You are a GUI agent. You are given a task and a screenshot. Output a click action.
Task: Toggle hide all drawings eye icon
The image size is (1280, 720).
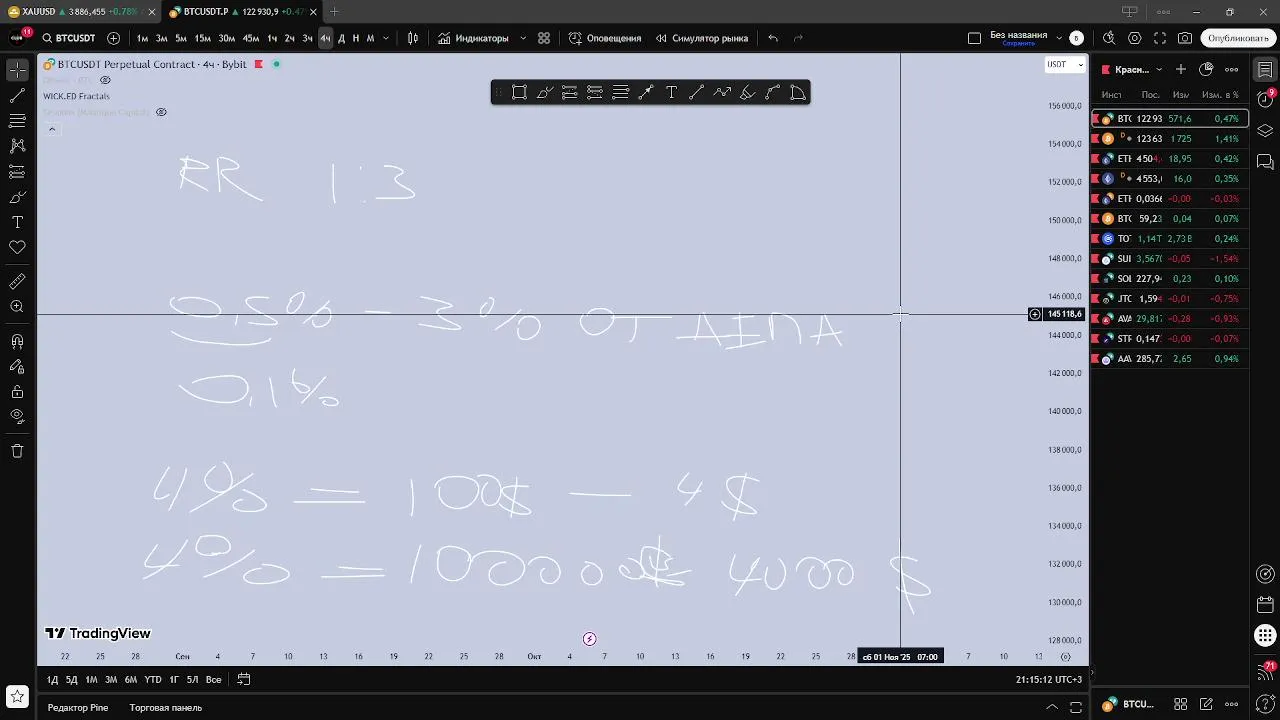click(x=17, y=416)
